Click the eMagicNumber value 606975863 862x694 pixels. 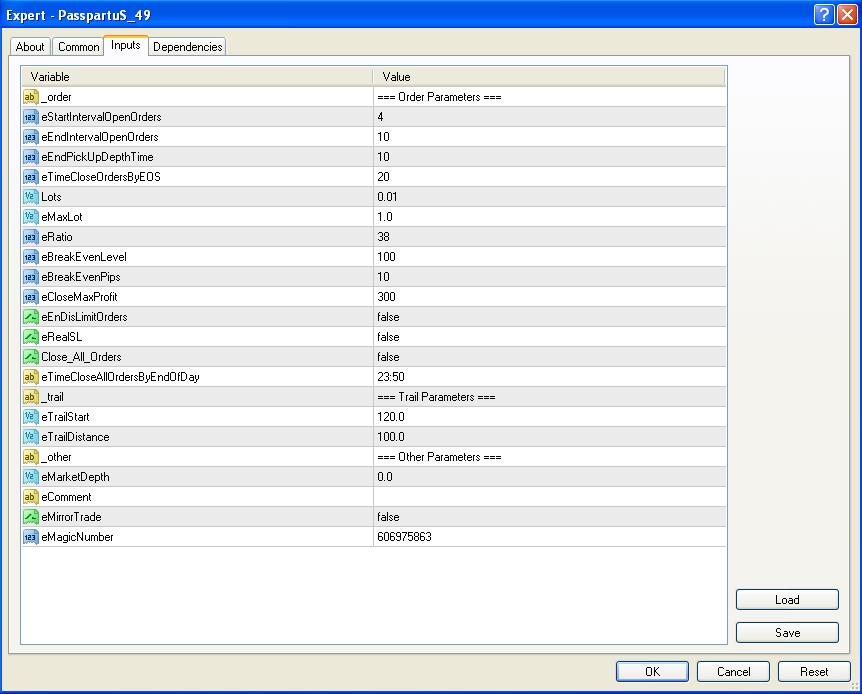404,537
